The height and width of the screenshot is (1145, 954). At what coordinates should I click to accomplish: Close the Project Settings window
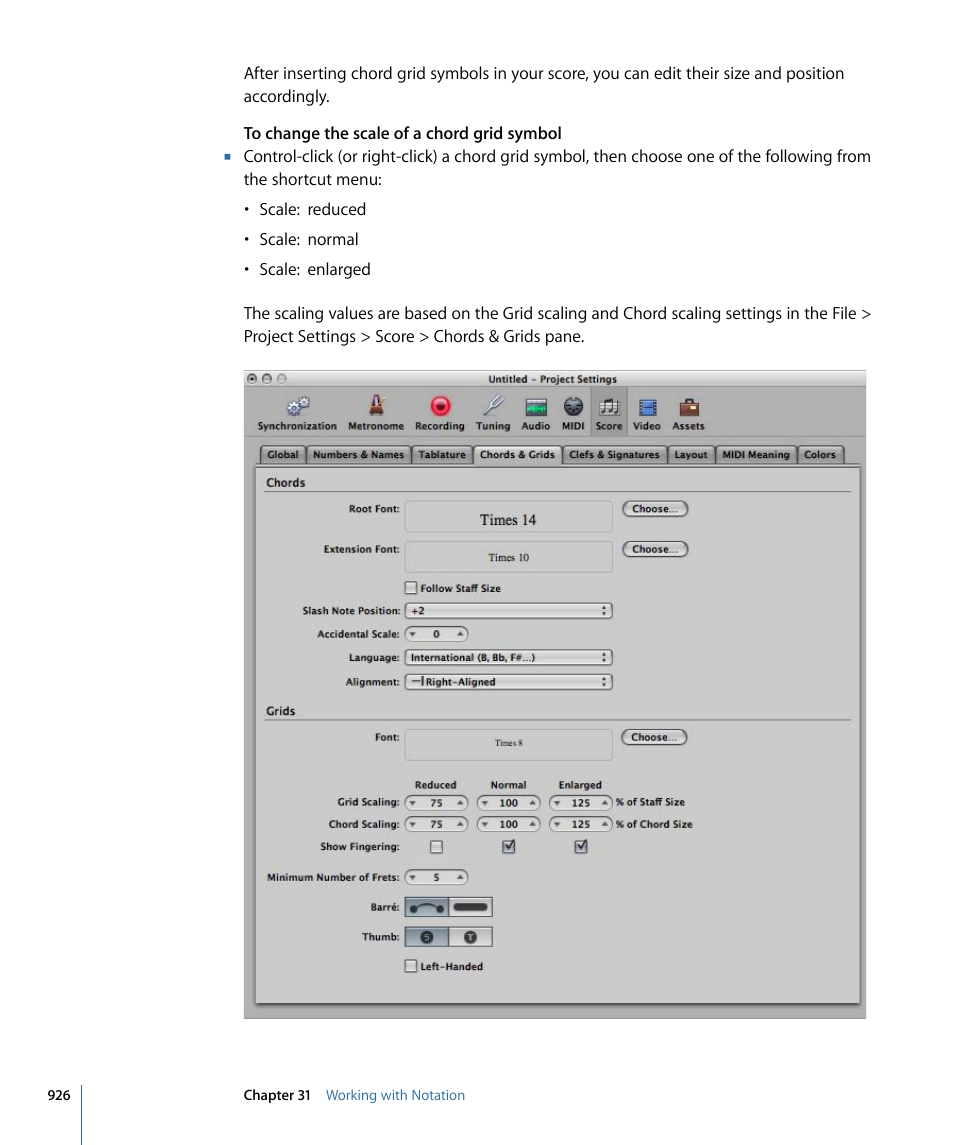[x=252, y=379]
